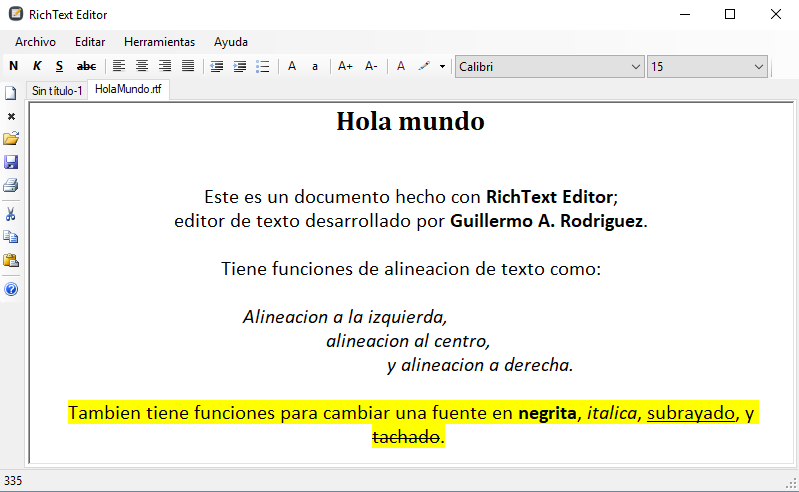Click the RichText Editor app icon

[16, 14]
